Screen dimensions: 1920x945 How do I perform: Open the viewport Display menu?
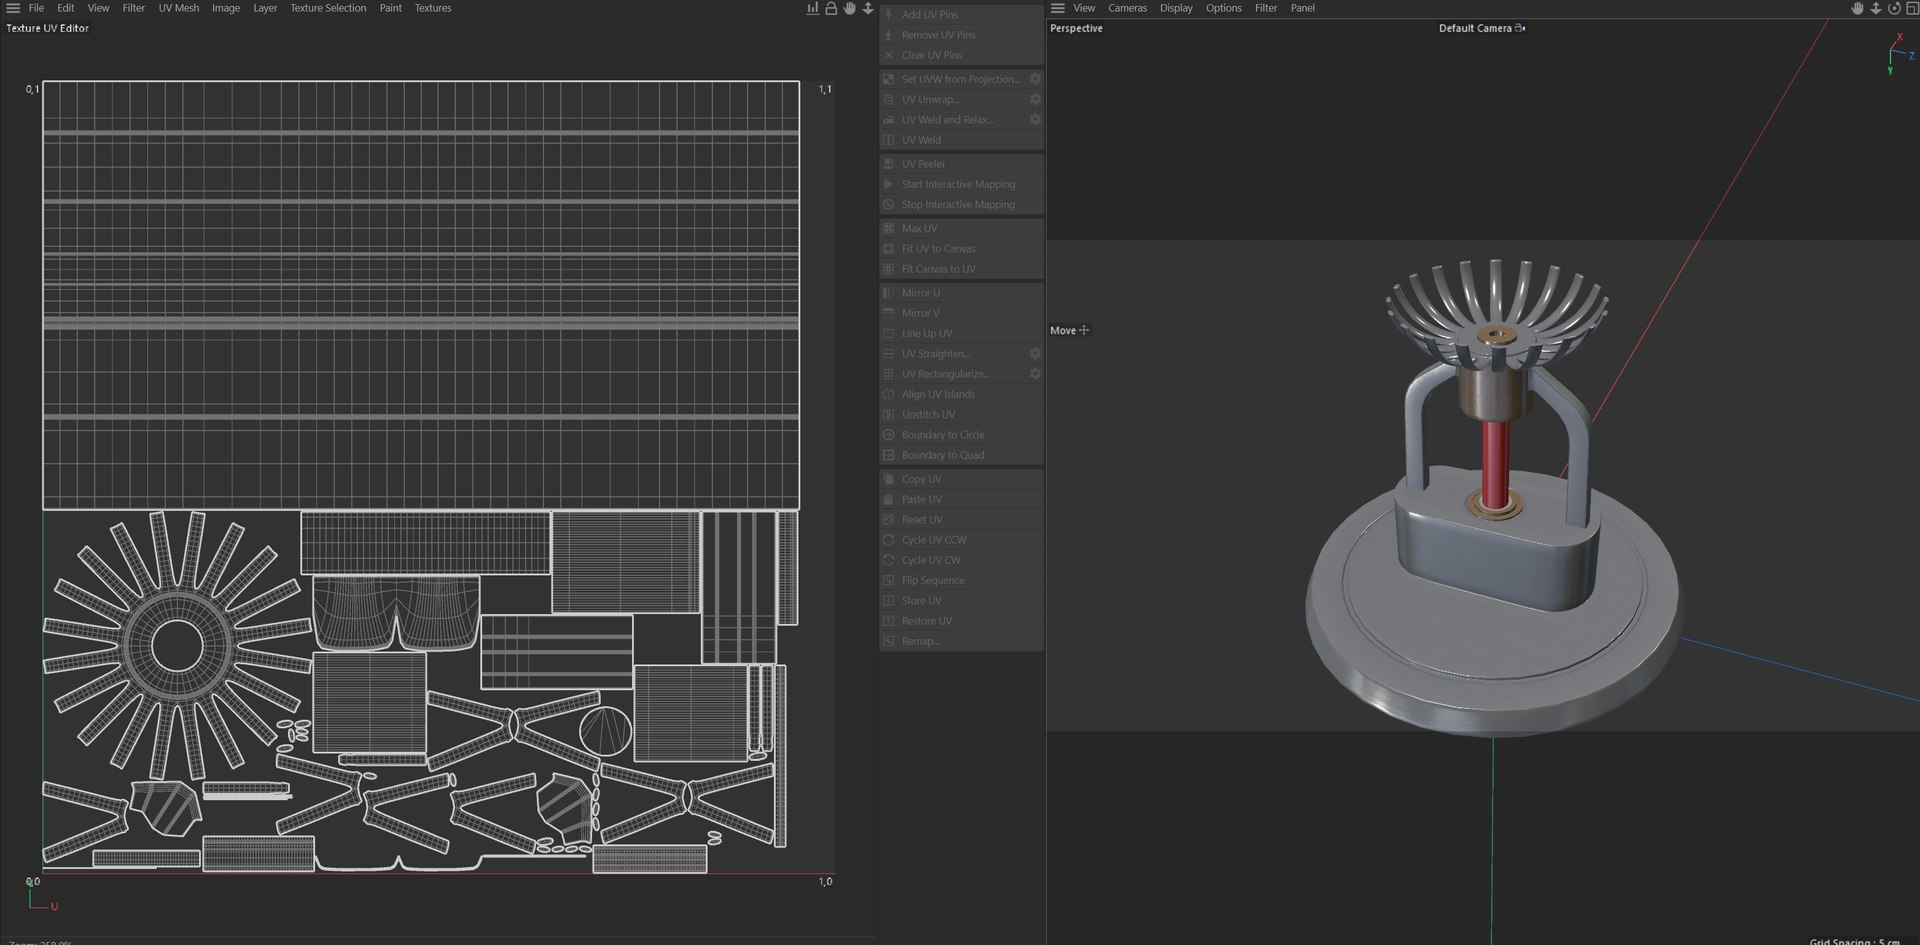pos(1176,8)
